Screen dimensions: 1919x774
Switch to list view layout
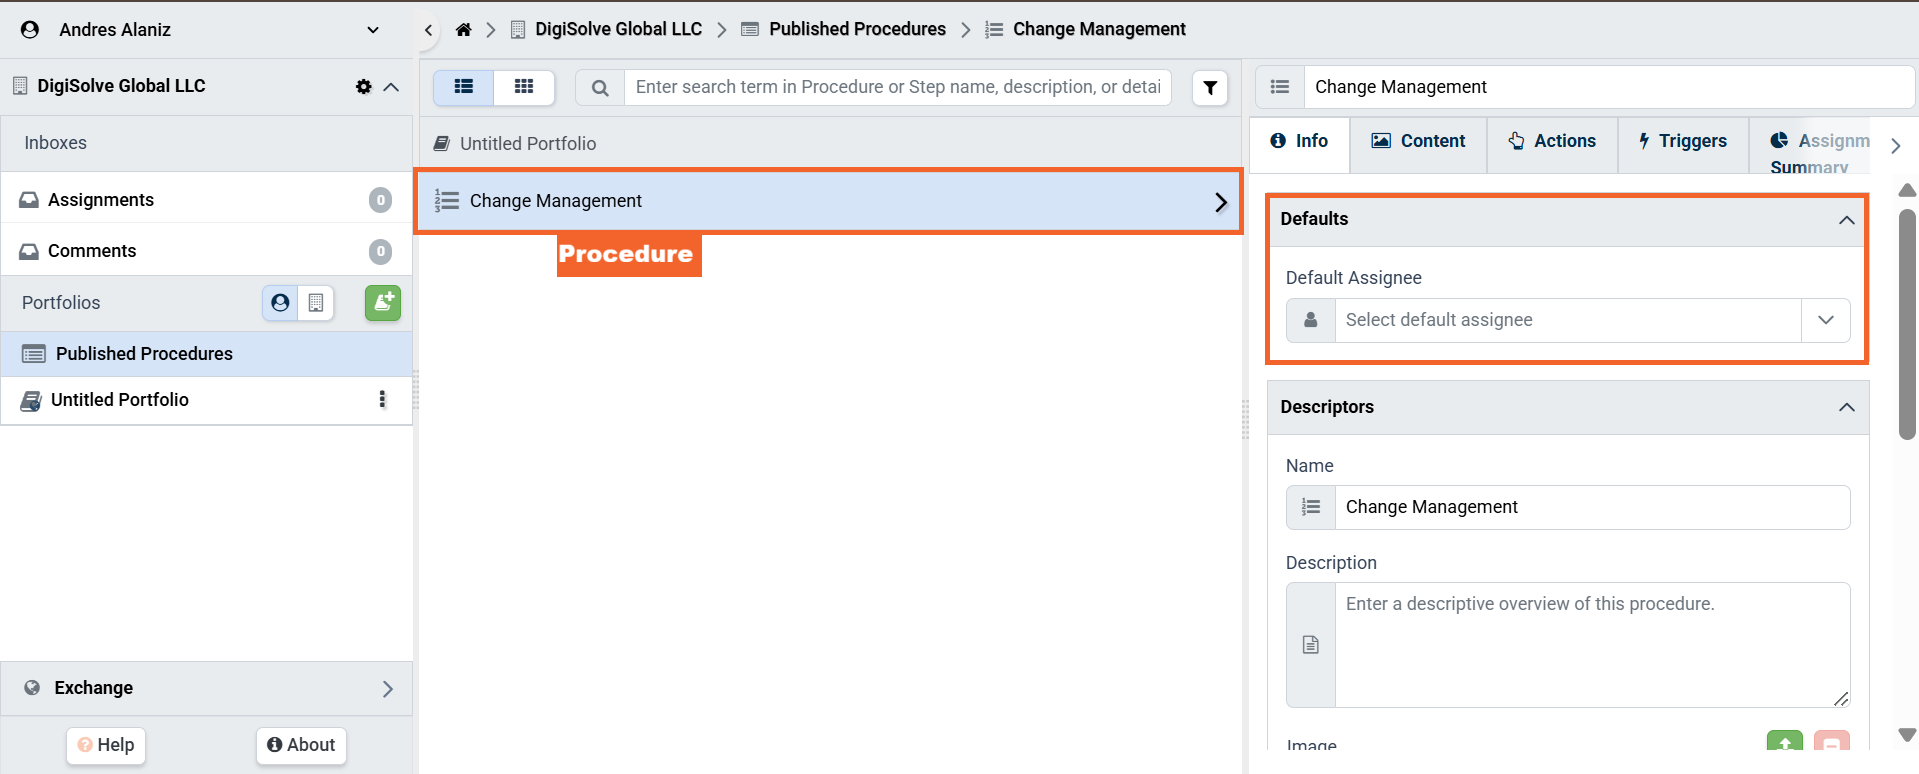tap(464, 87)
